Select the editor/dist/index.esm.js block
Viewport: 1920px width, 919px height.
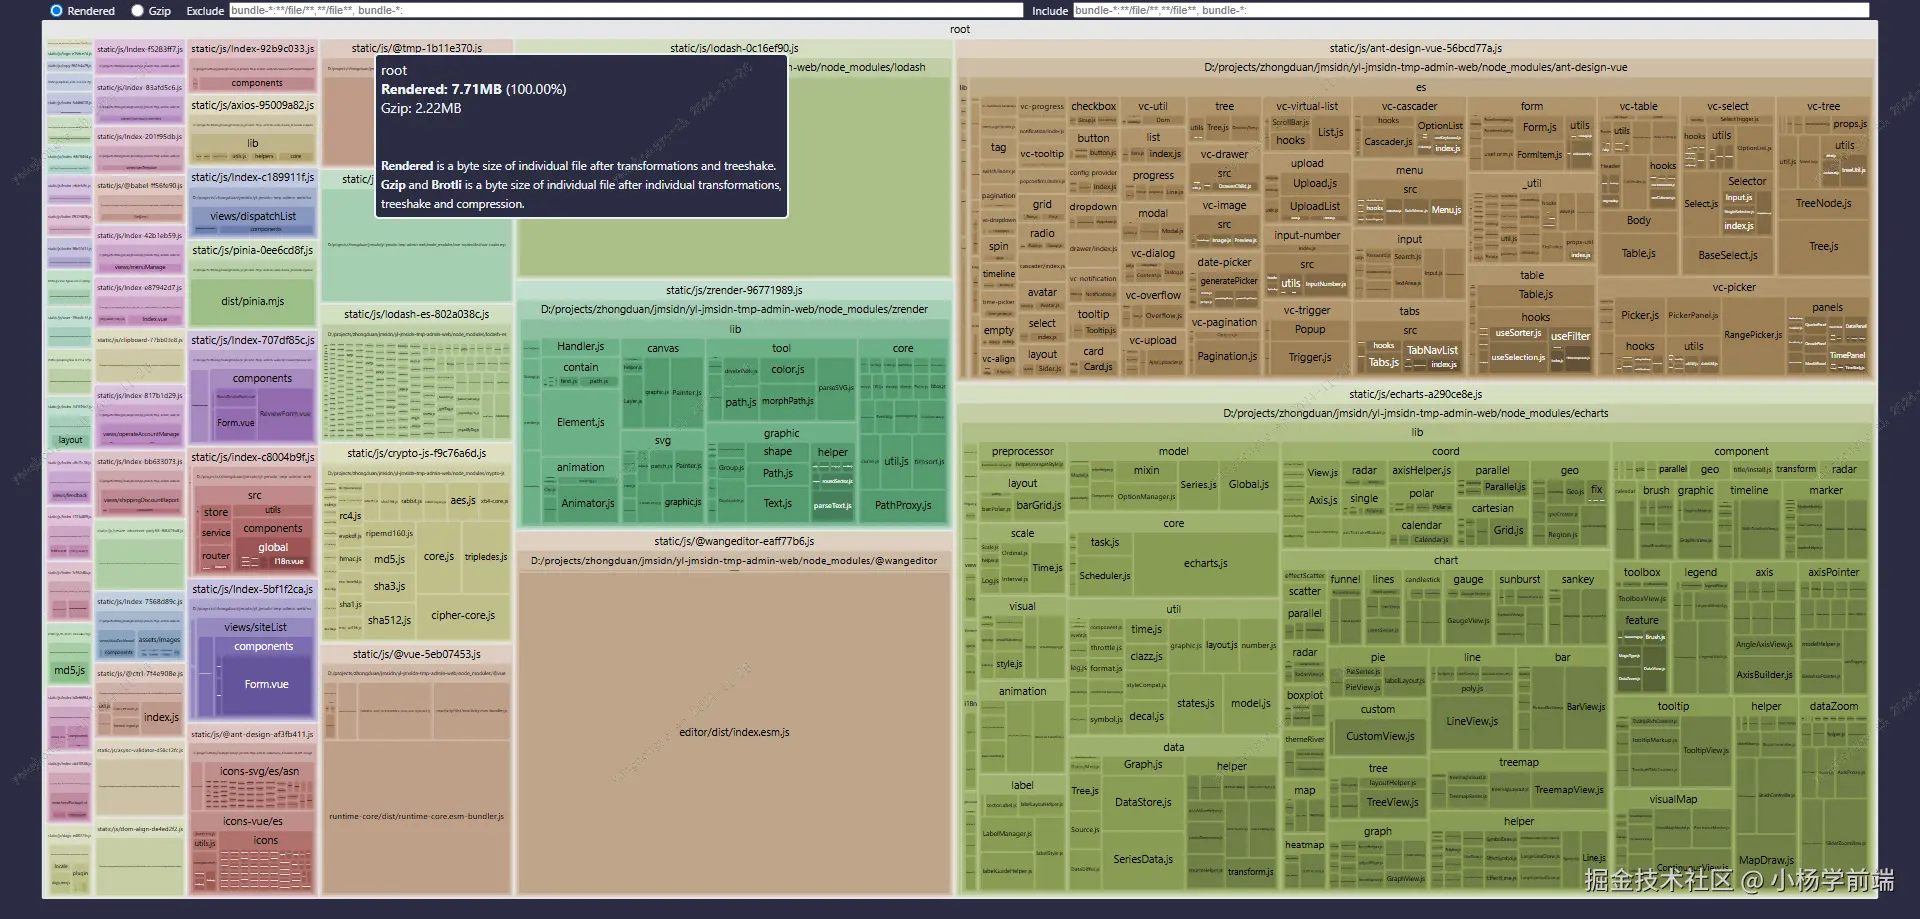coord(734,732)
